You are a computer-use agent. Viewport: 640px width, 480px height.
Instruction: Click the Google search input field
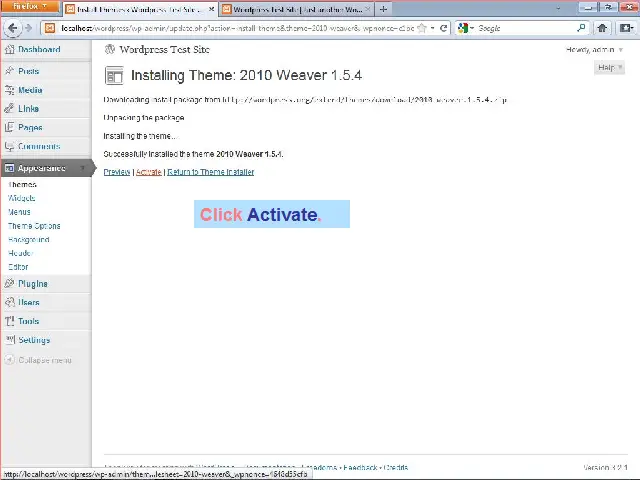pos(526,28)
